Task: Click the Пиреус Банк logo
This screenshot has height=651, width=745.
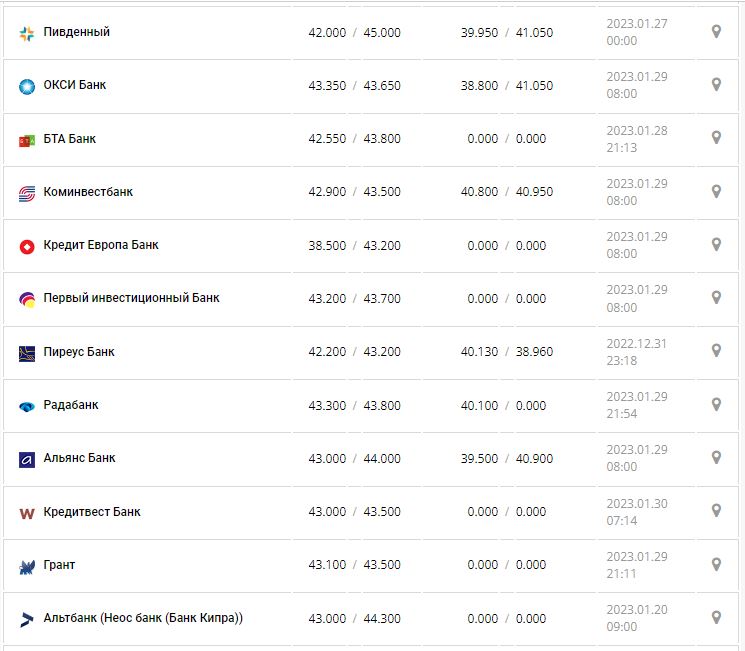Action: (x=27, y=352)
